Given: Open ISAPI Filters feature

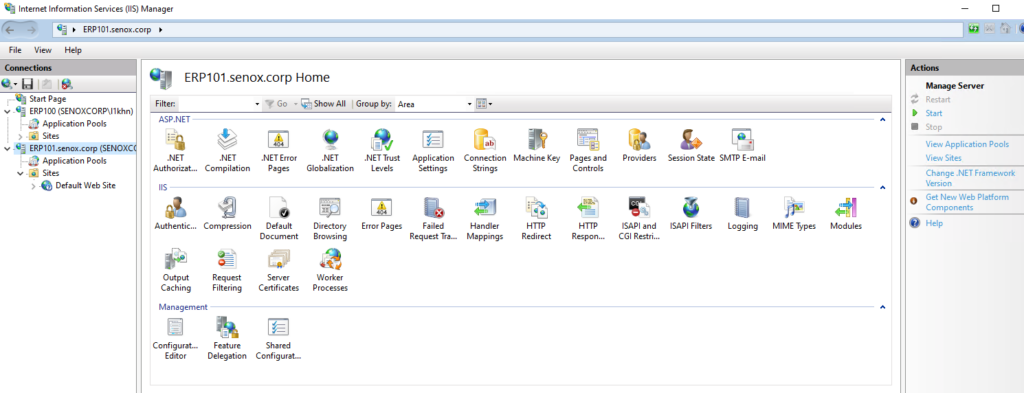Looking at the screenshot, I should (x=691, y=213).
